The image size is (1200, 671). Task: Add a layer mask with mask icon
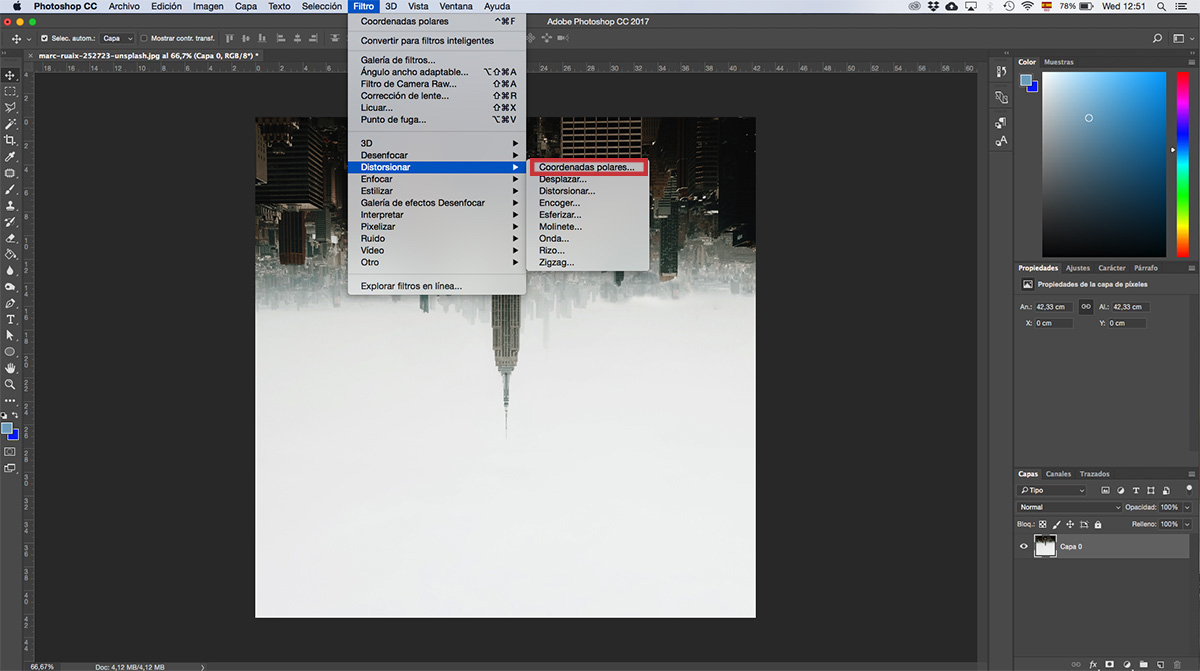(x=1109, y=663)
